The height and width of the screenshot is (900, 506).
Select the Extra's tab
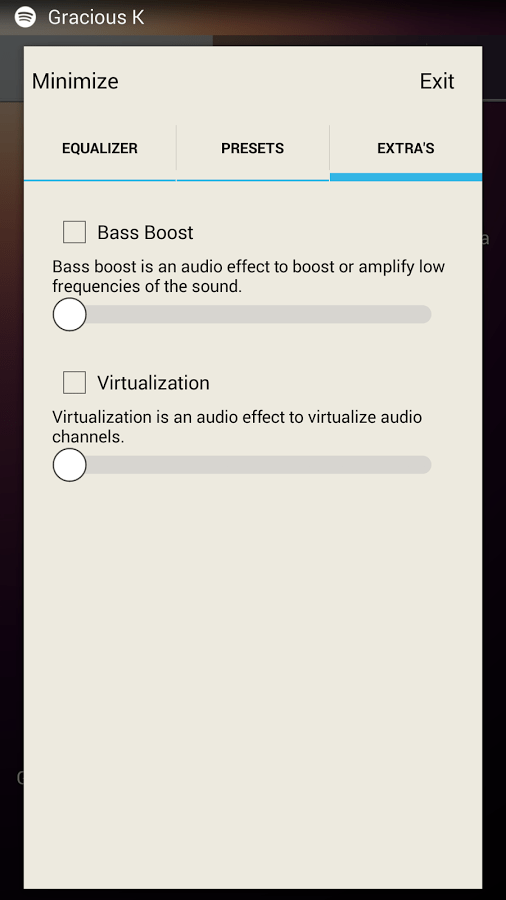pos(406,149)
